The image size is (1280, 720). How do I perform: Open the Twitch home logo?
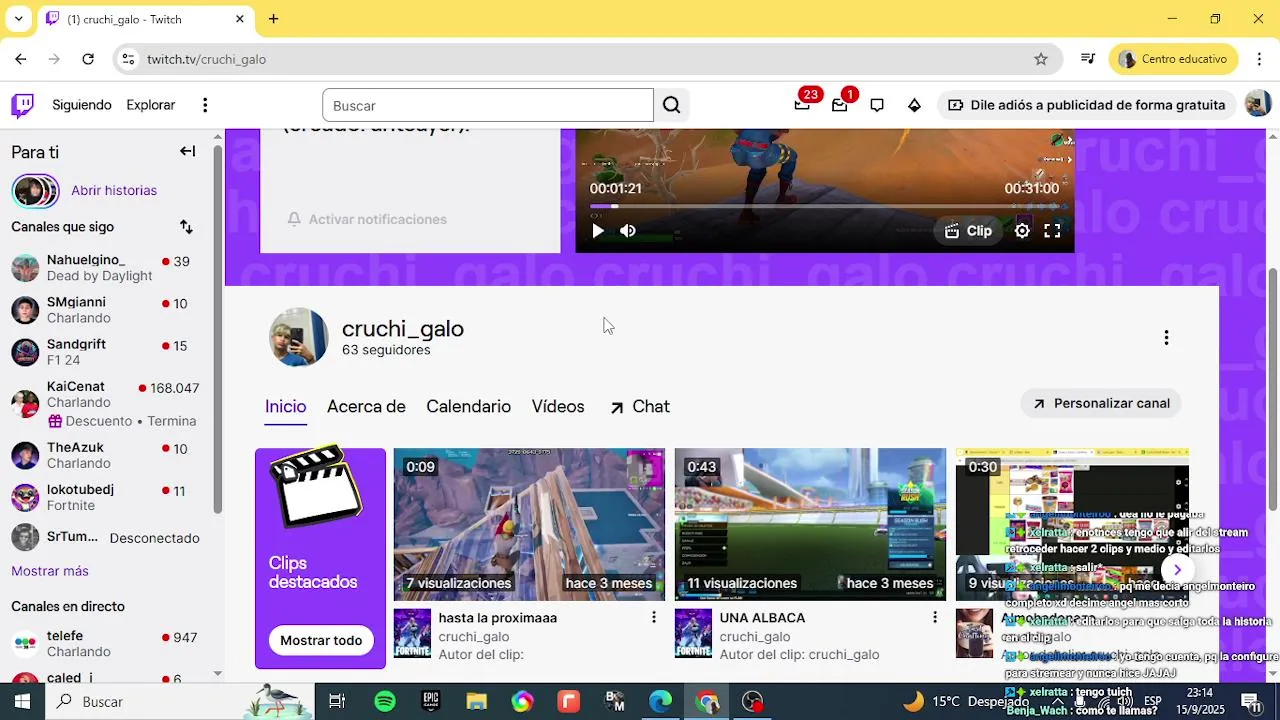click(22, 105)
